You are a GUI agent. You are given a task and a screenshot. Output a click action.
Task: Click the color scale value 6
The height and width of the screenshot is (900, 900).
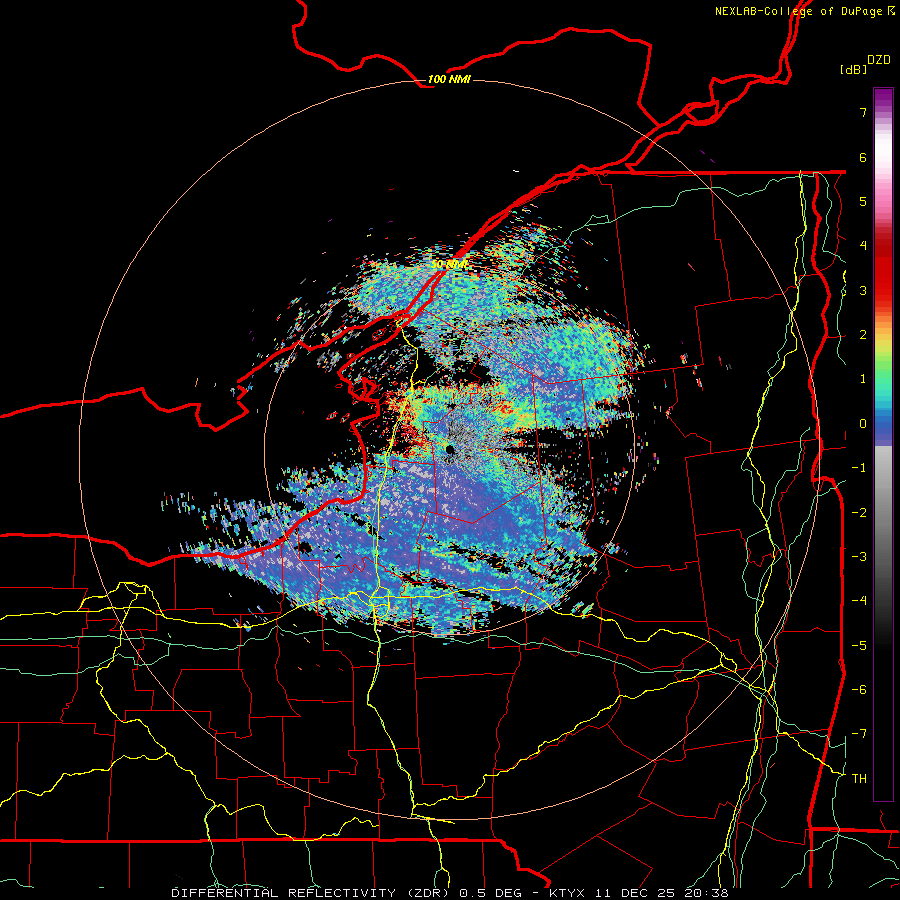pos(863,157)
